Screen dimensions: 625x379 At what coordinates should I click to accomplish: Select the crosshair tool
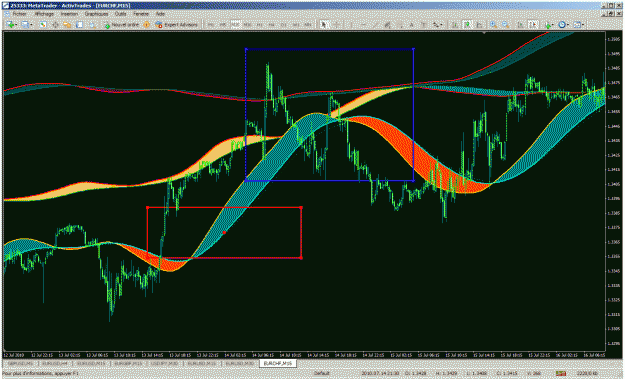click(x=337, y=25)
